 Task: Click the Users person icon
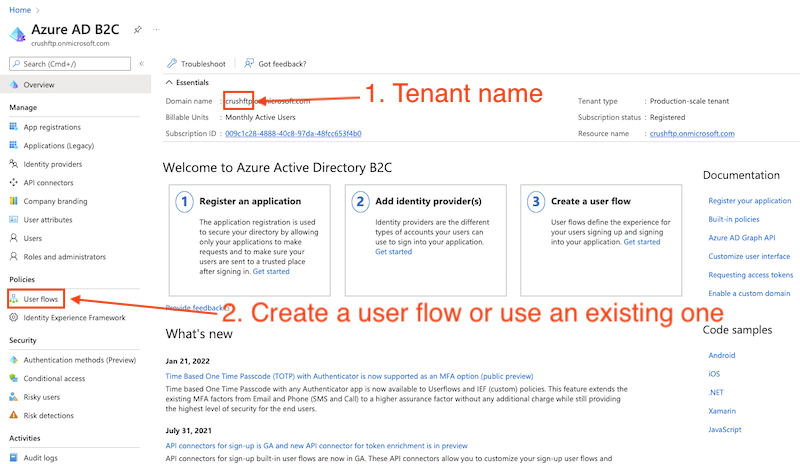pyautogui.click(x=14, y=238)
